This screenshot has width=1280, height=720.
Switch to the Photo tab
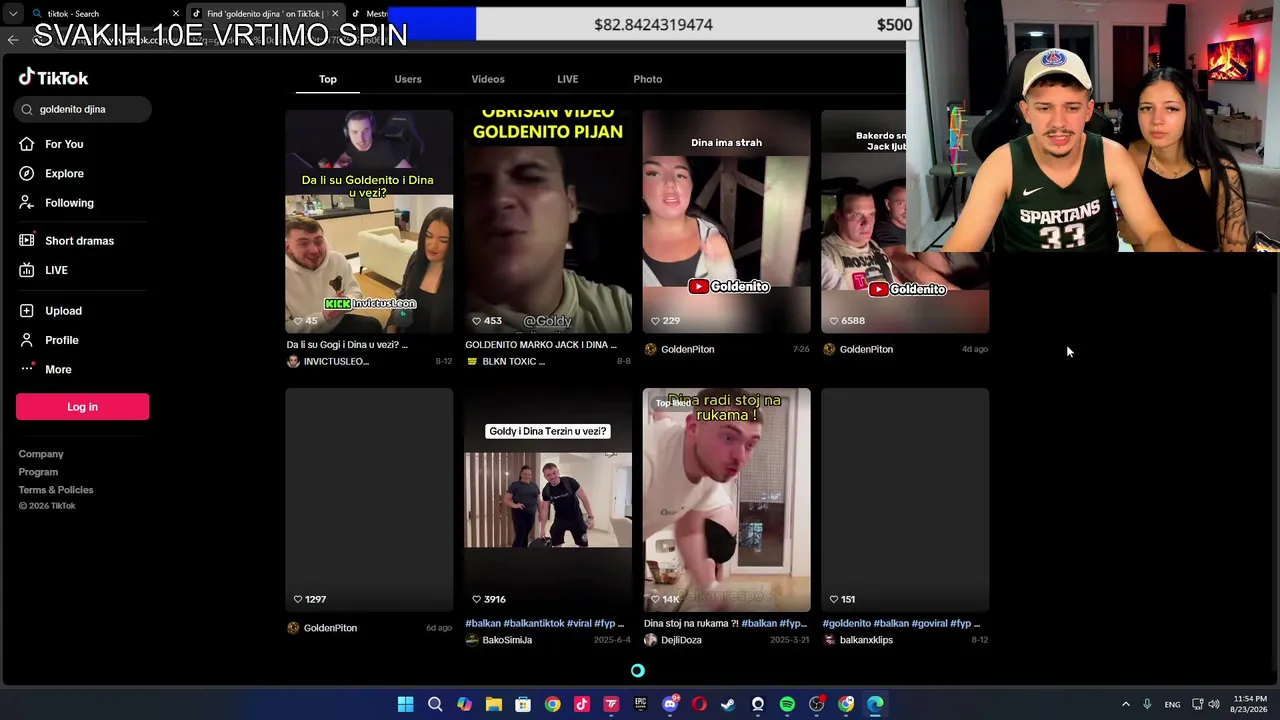point(647,79)
